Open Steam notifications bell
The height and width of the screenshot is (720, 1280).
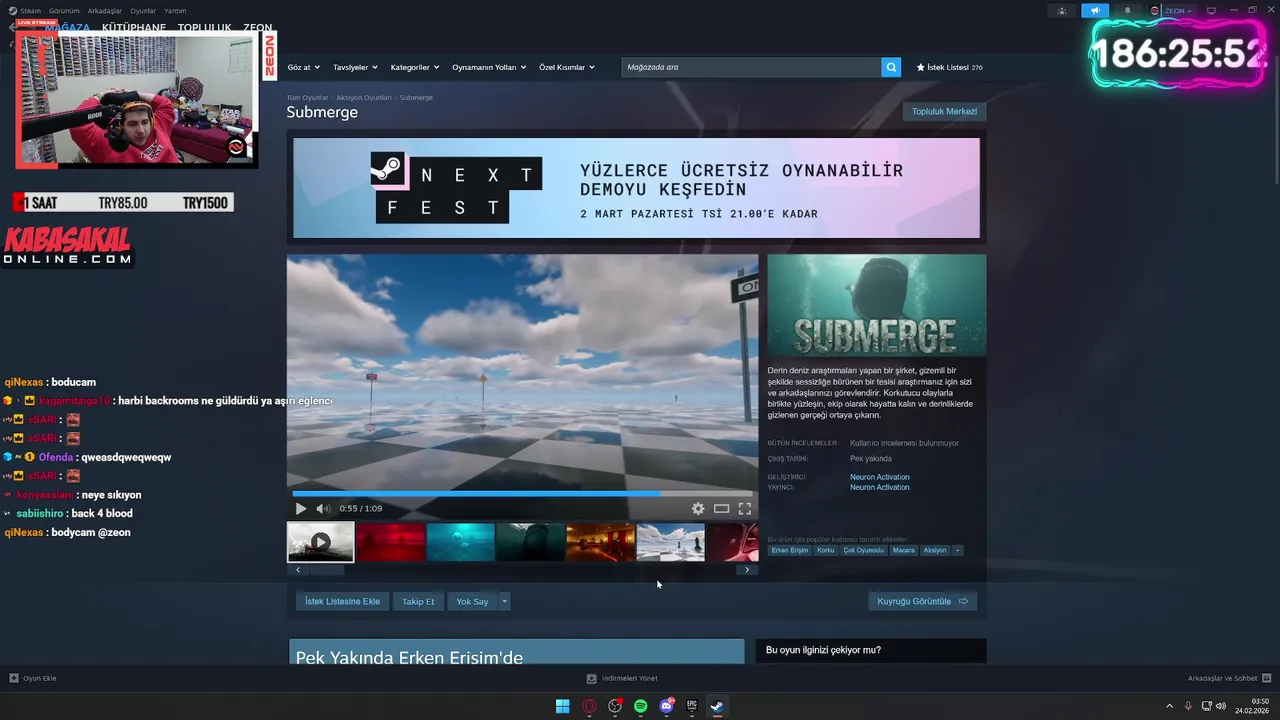tap(1128, 11)
